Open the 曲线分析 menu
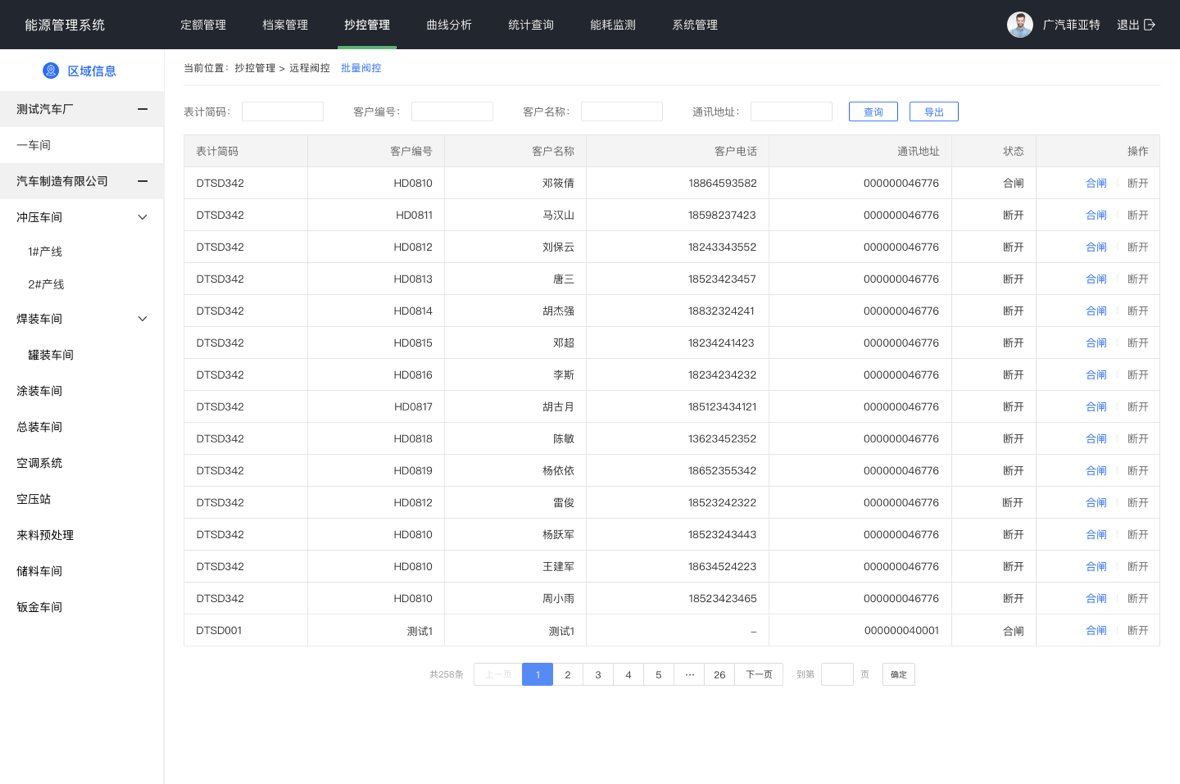1180x784 pixels. (x=449, y=25)
